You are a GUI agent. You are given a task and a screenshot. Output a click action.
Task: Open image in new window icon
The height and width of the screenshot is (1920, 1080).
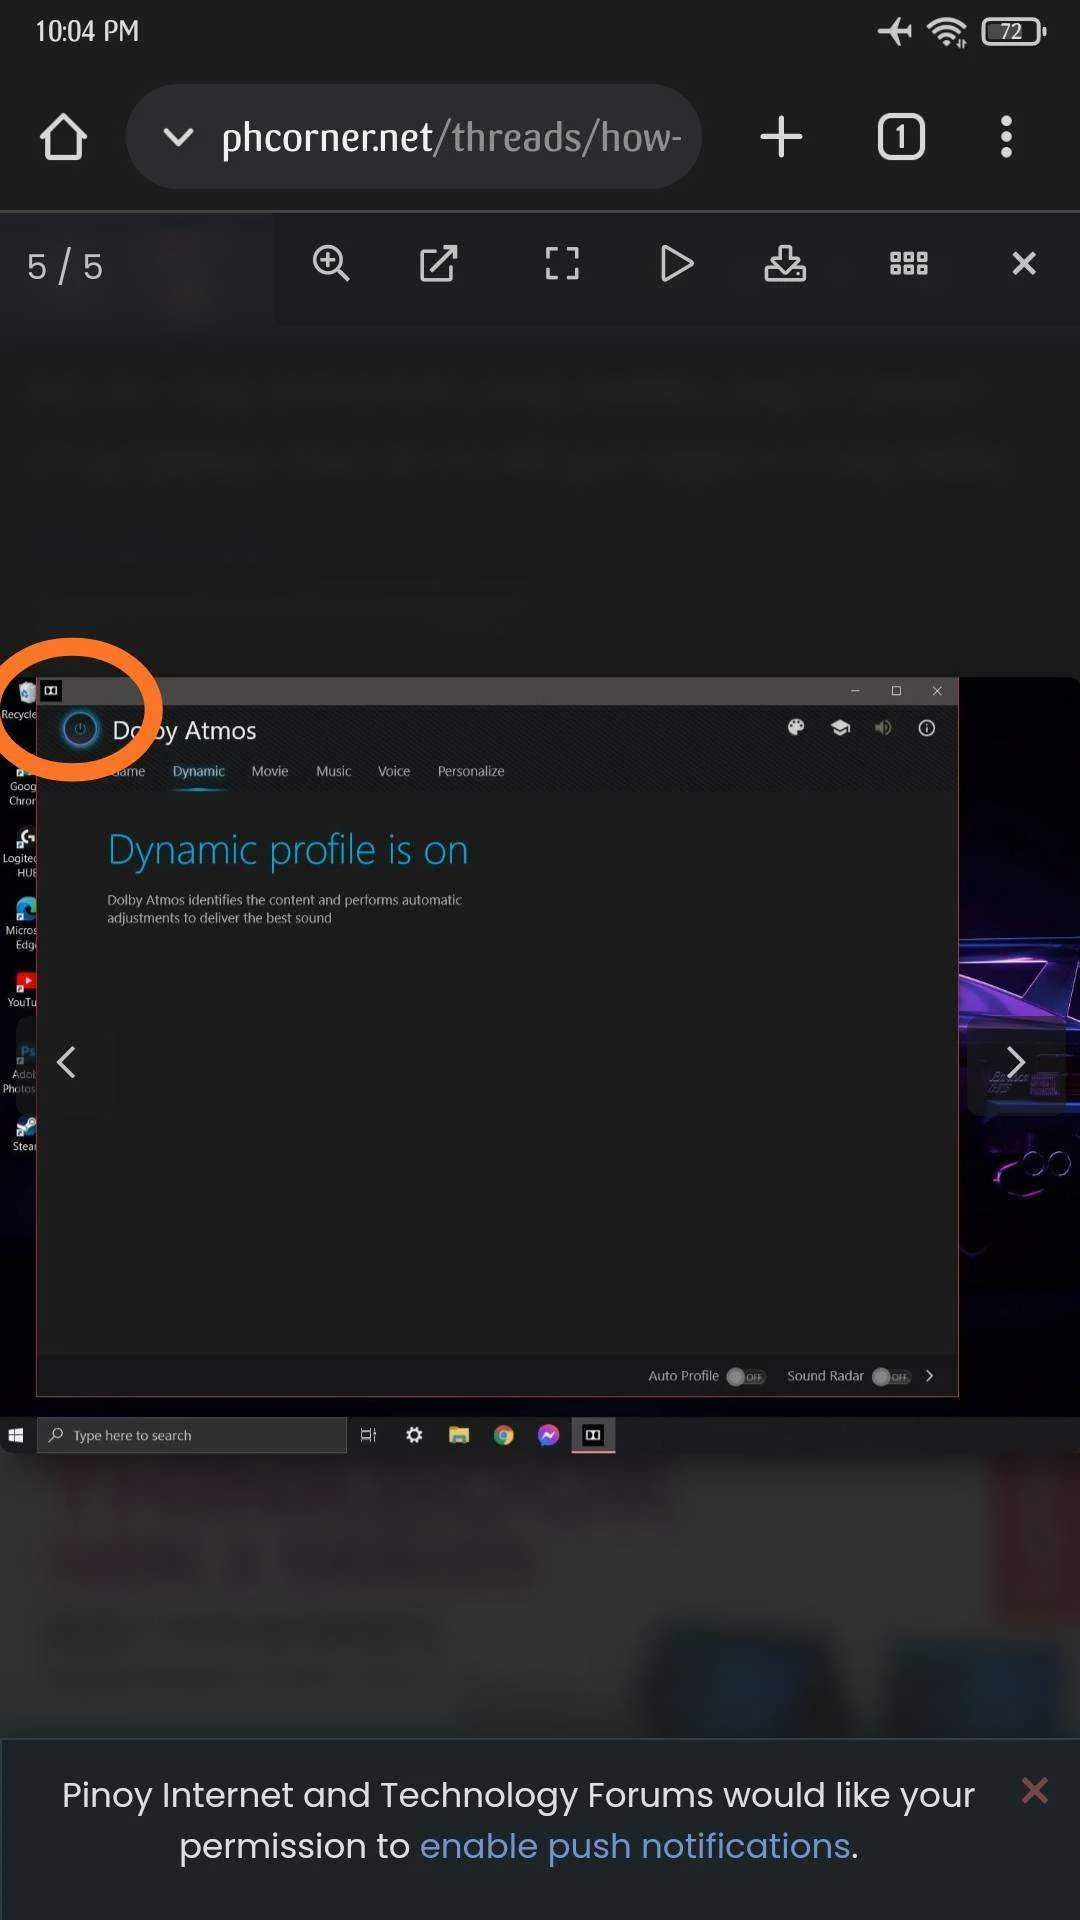pos(438,264)
